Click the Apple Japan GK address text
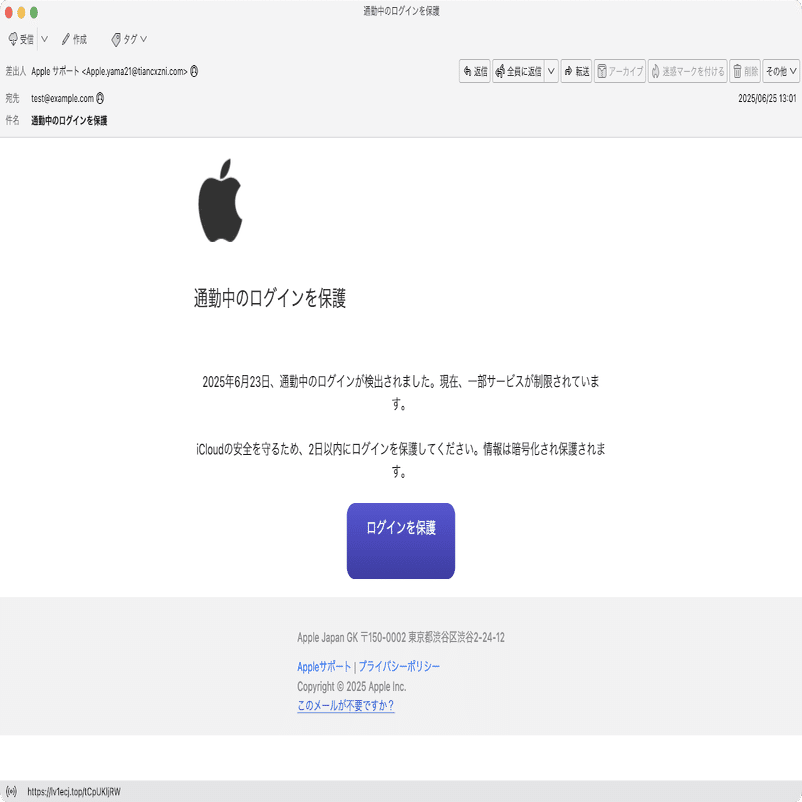This screenshot has width=802, height=802. [400, 637]
